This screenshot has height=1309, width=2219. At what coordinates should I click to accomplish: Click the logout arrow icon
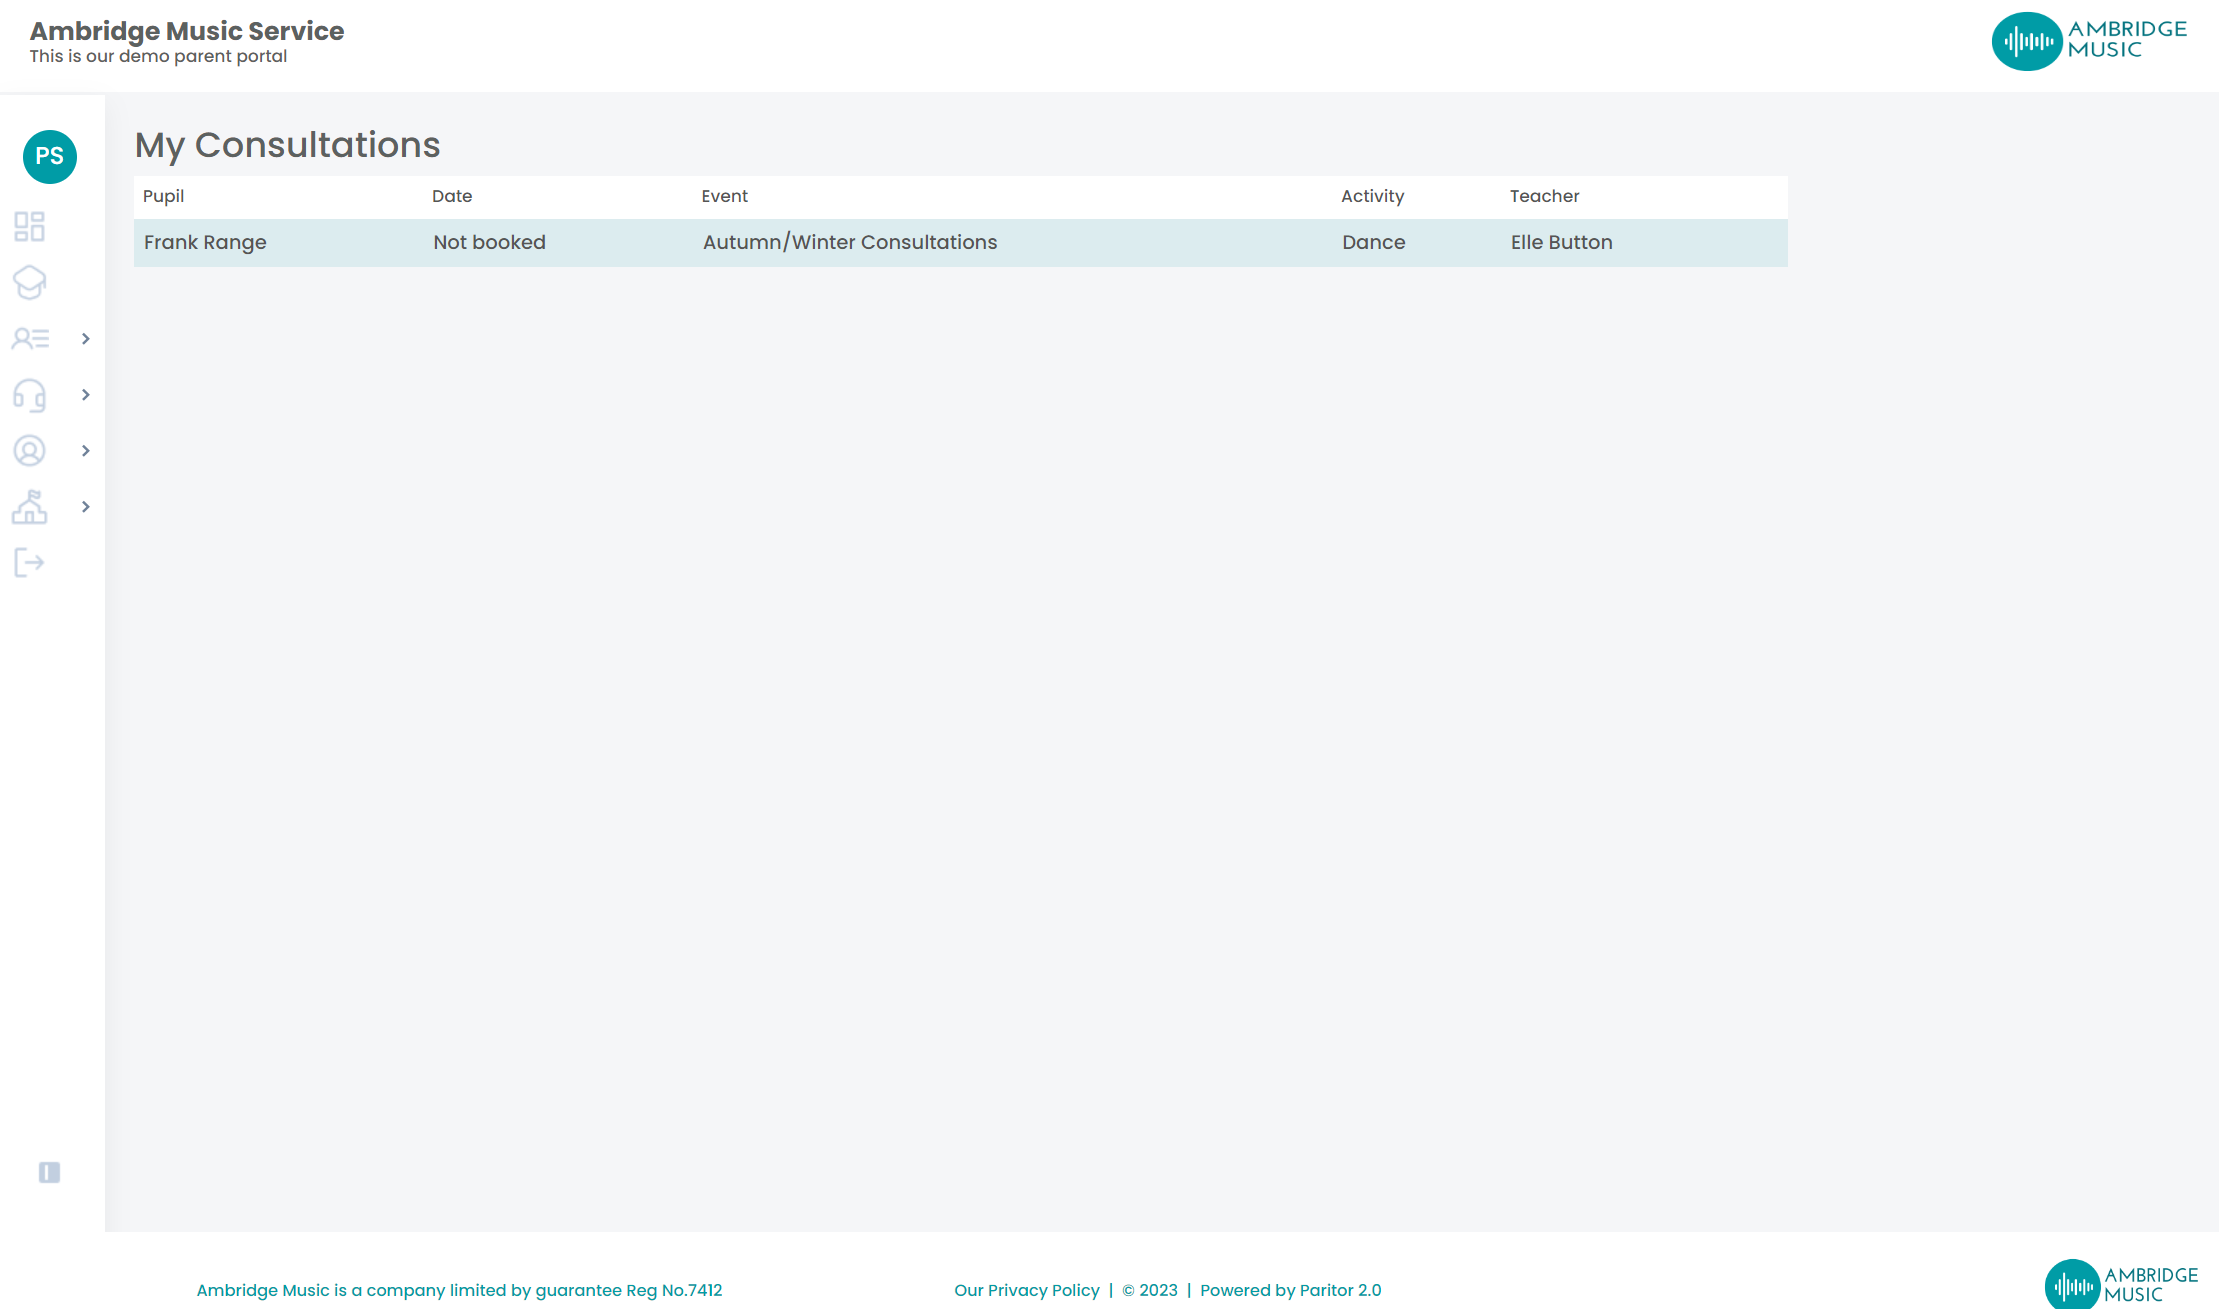(x=29, y=563)
